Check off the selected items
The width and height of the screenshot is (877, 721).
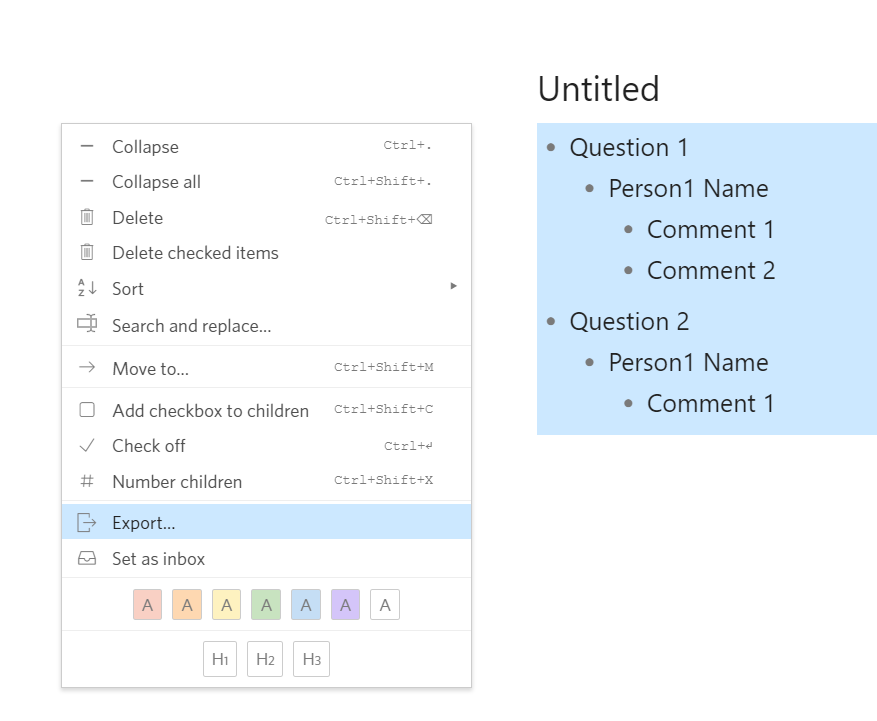(150, 445)
